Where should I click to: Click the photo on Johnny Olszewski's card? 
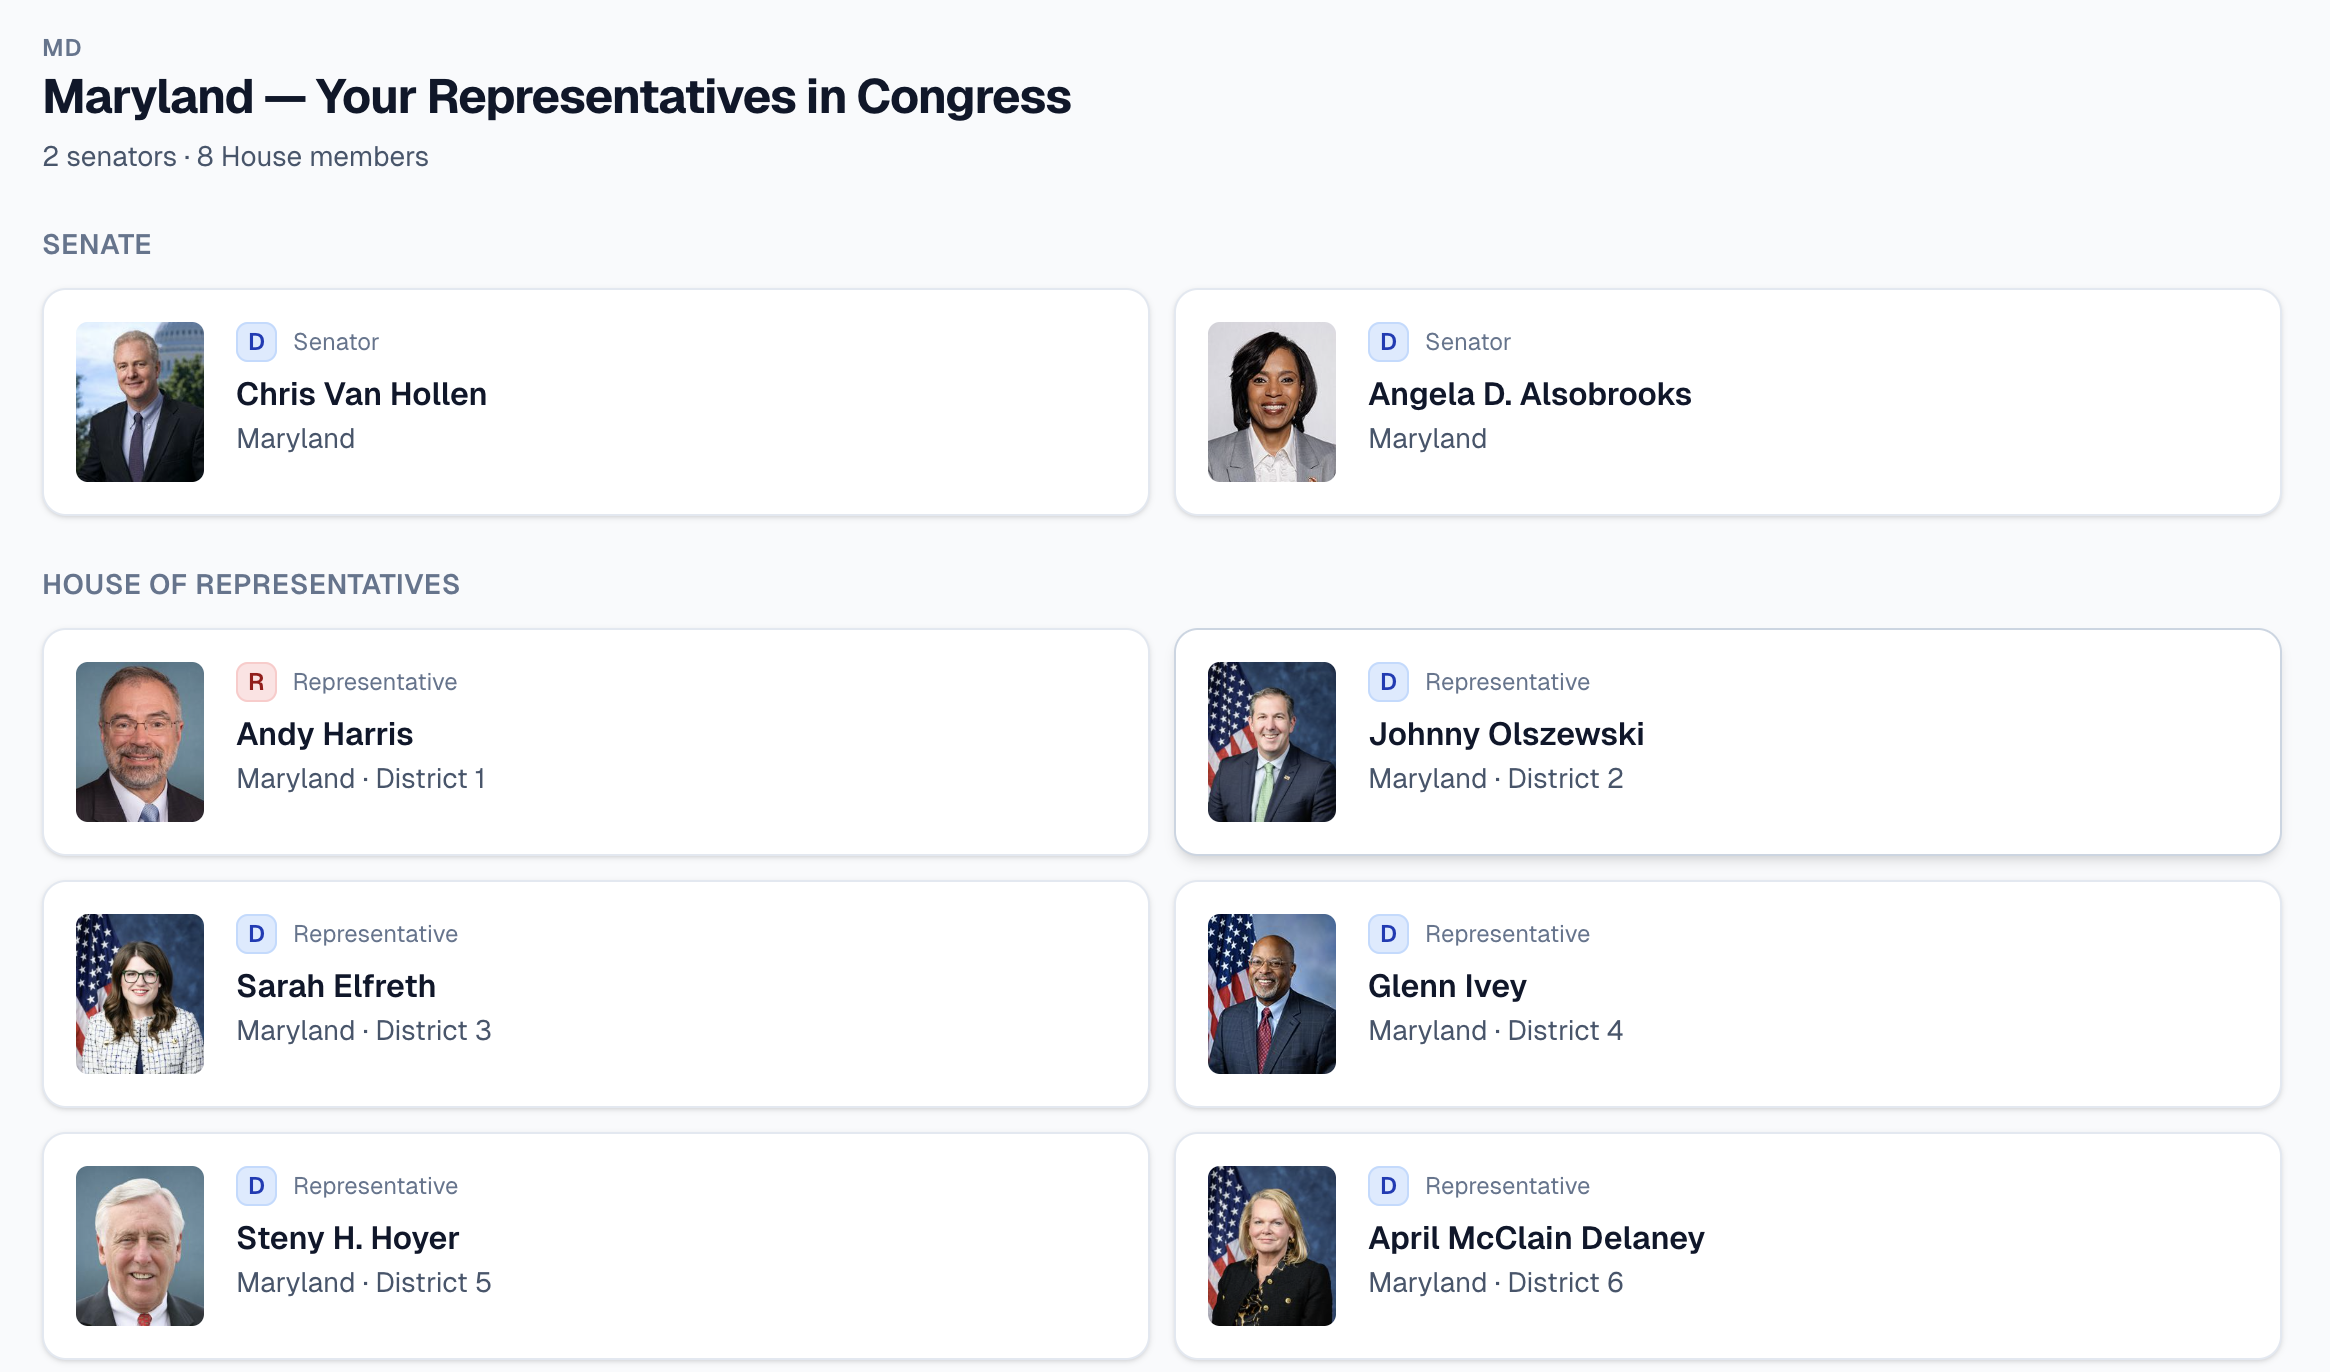tap(1271, 742)
